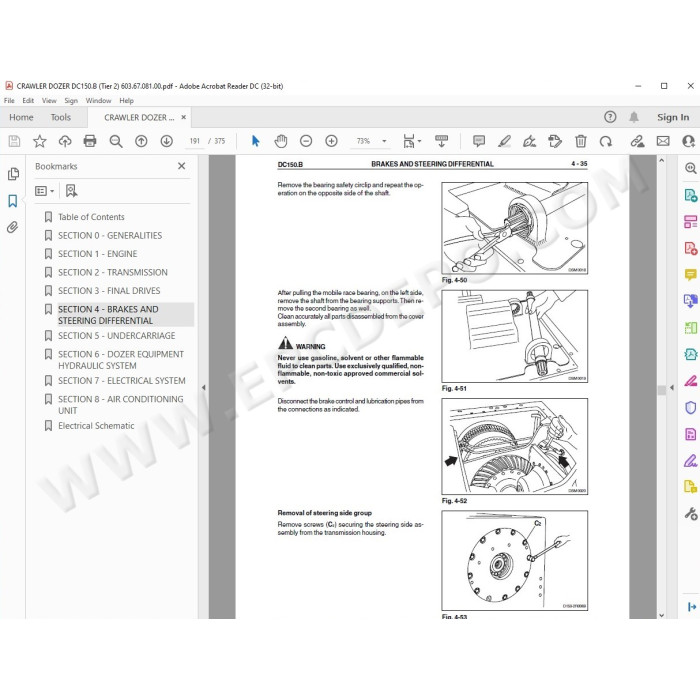The width and height of the screenshot is (700, 700).
Task: Toggle the Attachments paperclip panel
Action: click(x=12, y=227)
